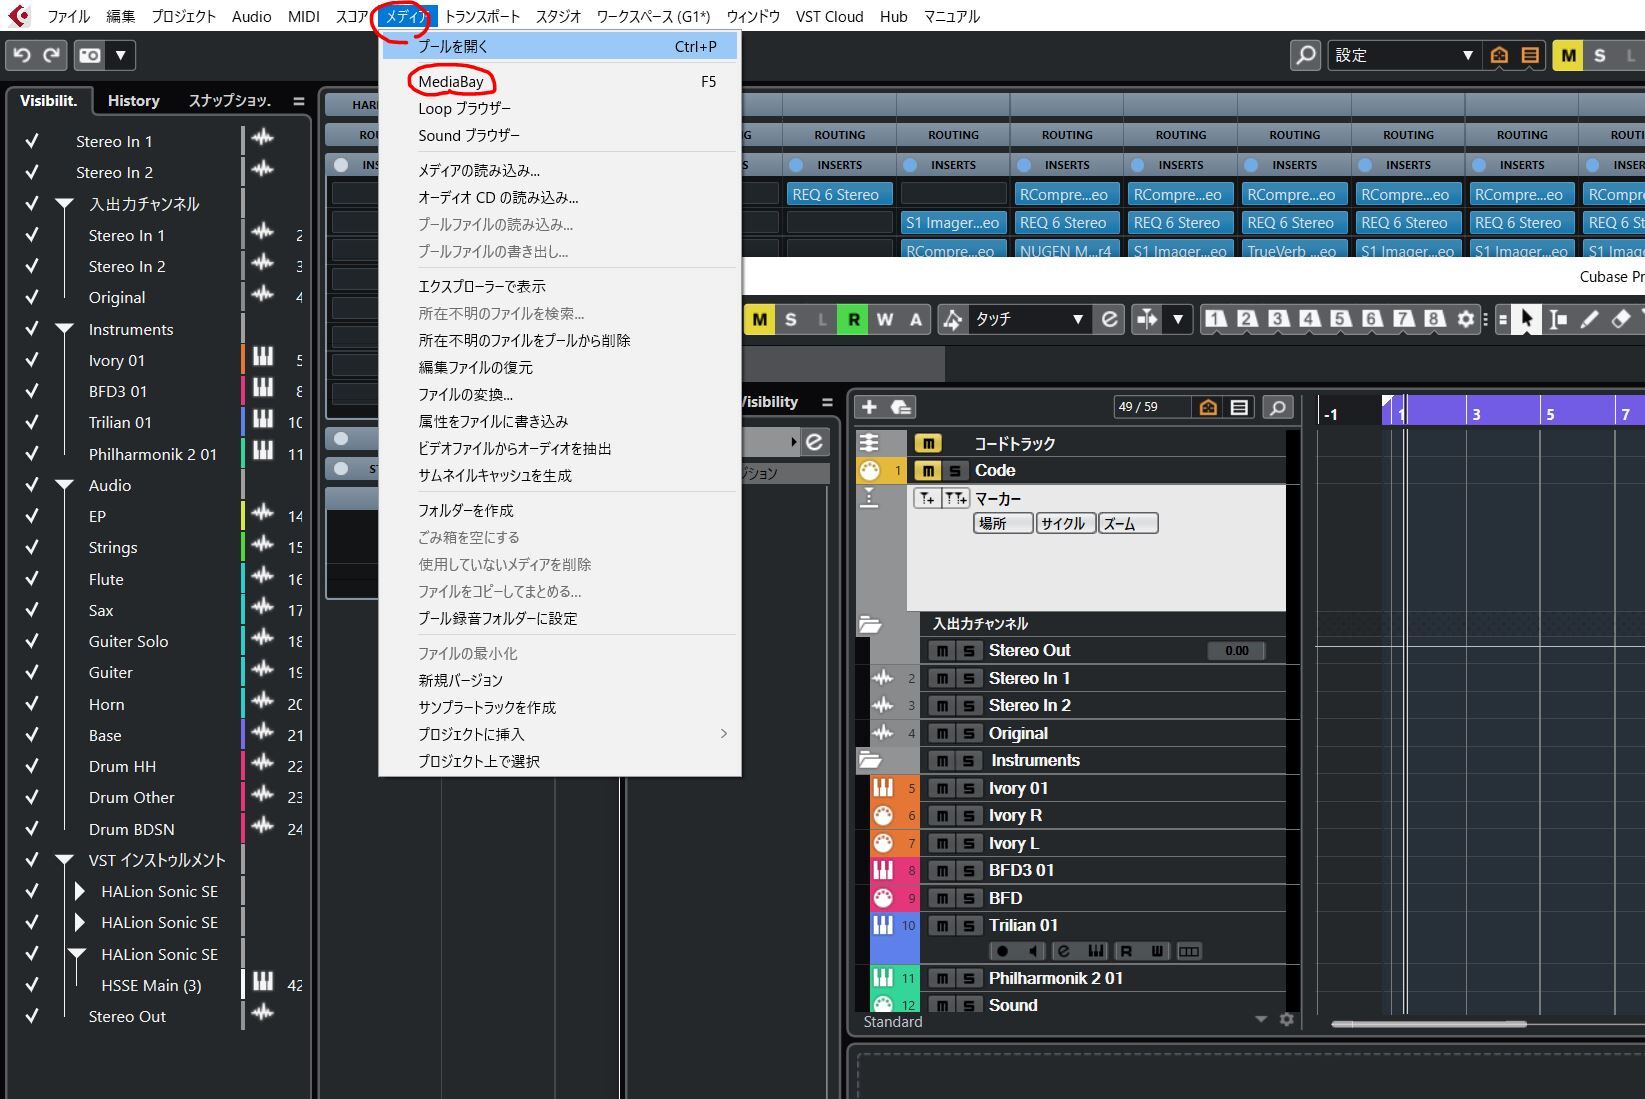This screenshot has height=1099, width=1645.
Task: Click the Add Track plus button
Action: (x=869, y=407)
